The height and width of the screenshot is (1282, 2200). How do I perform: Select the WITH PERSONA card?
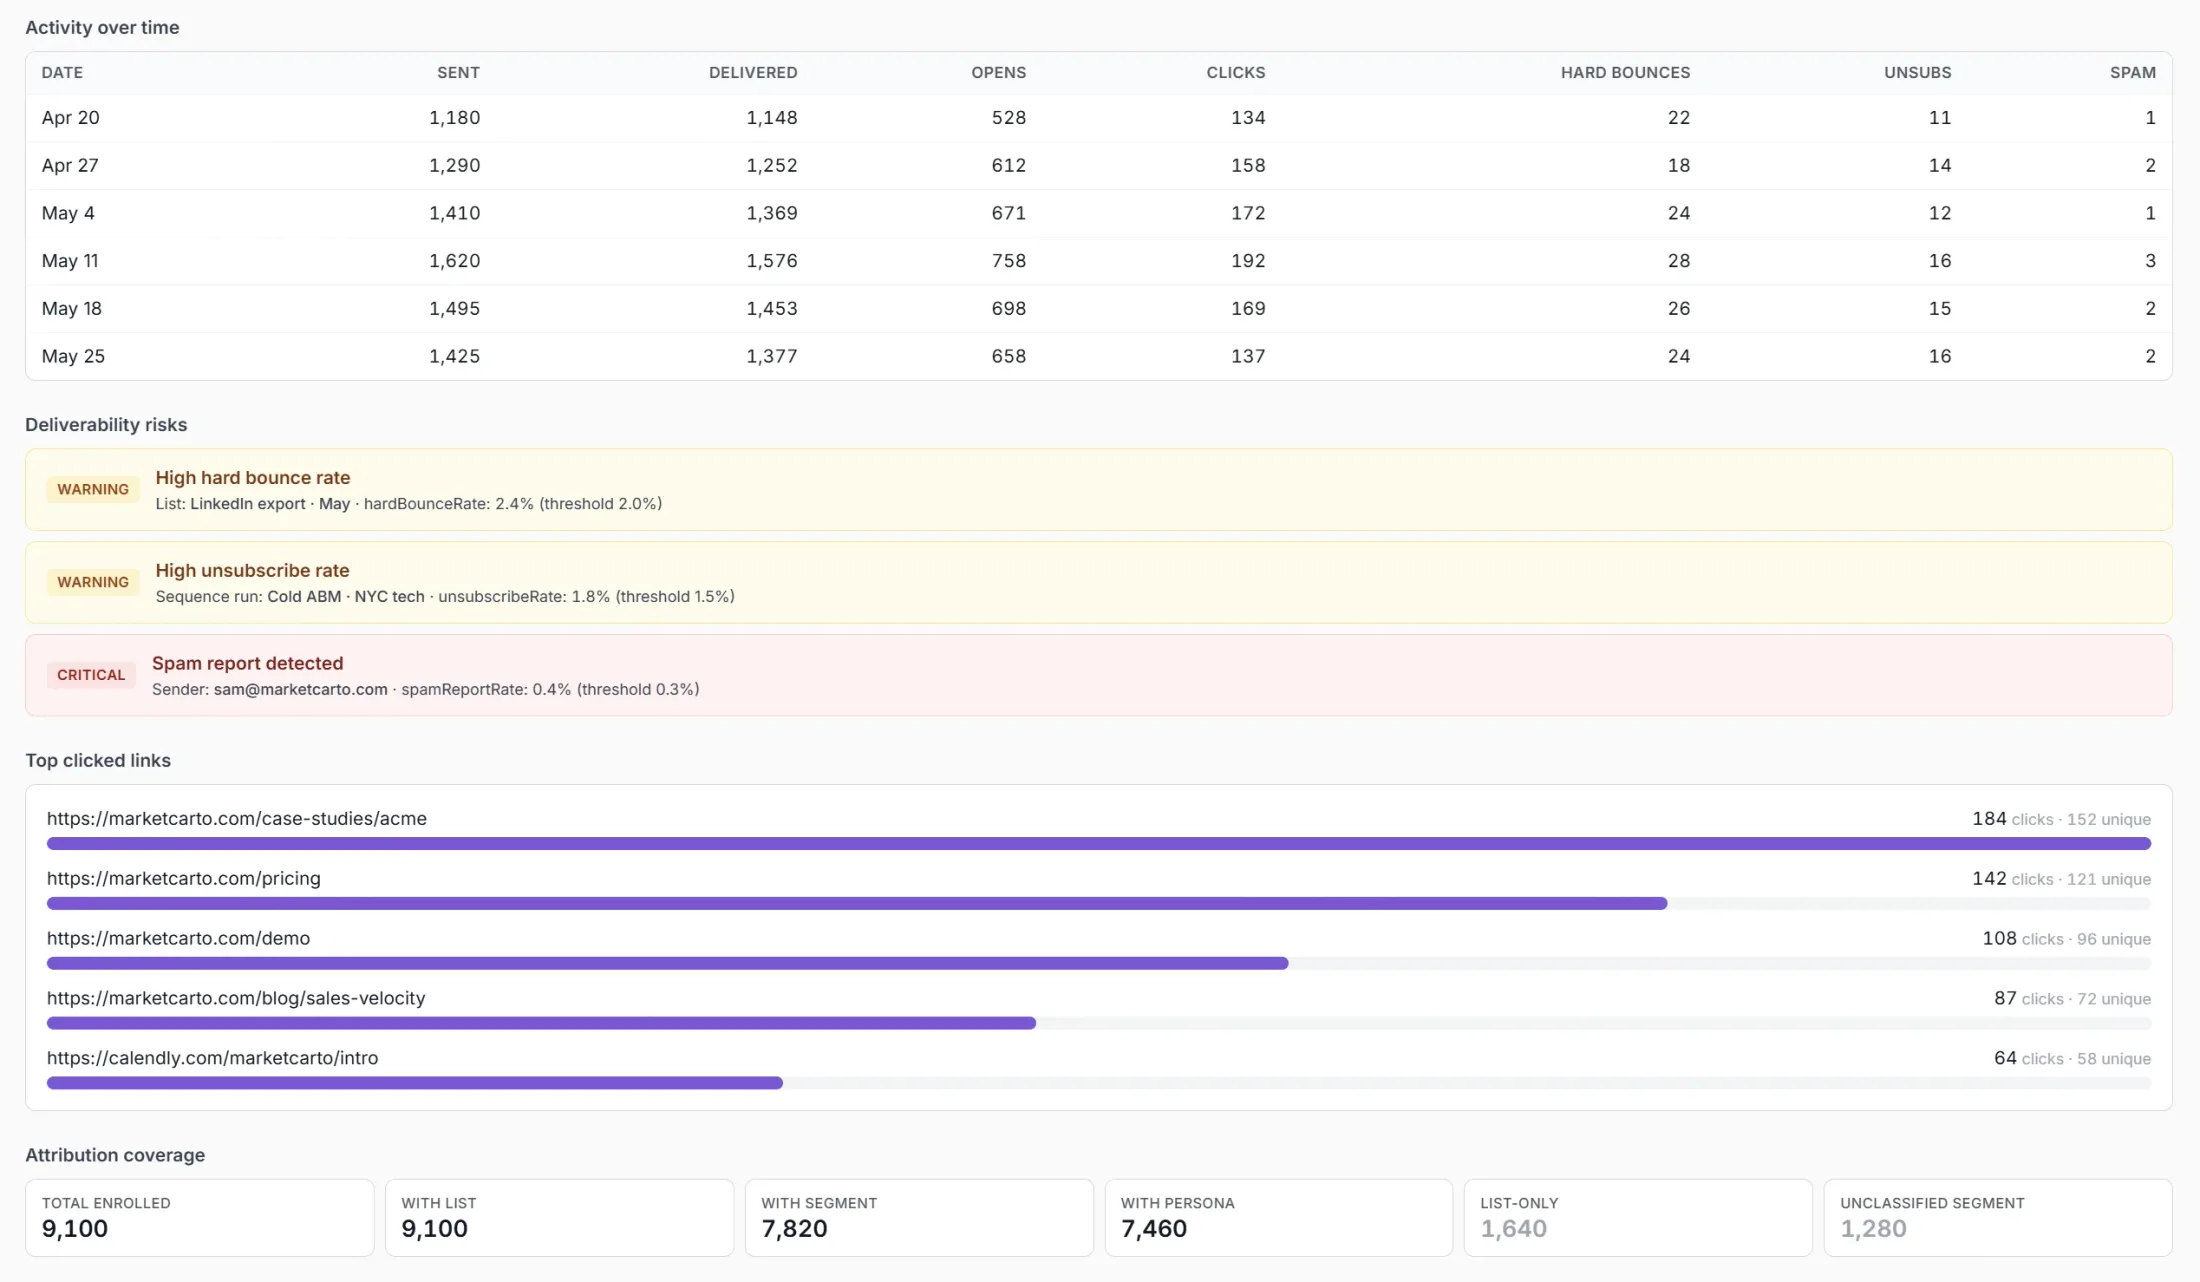point(1278,1218)
